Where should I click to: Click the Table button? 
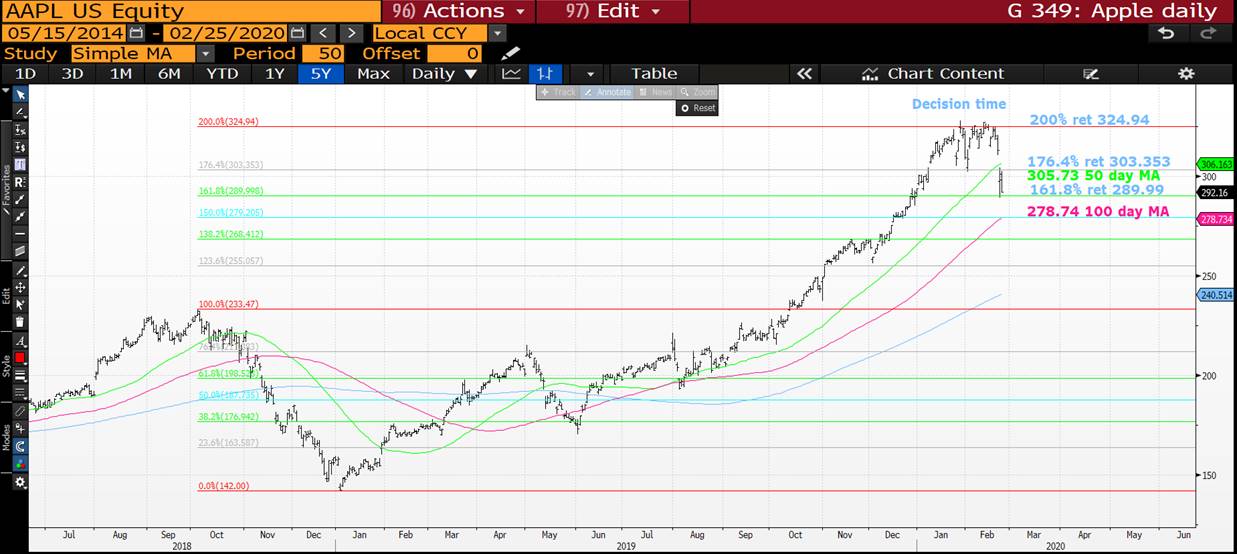pyautogui.click(x=654, y=73)
